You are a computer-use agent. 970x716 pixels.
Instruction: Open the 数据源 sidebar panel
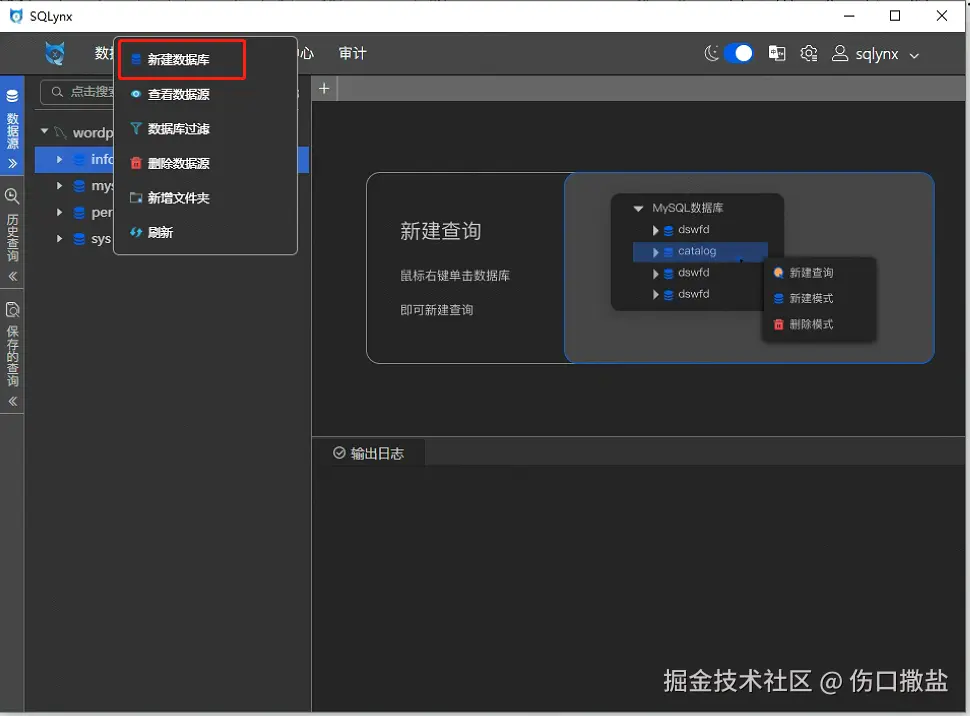pos(12,125)
